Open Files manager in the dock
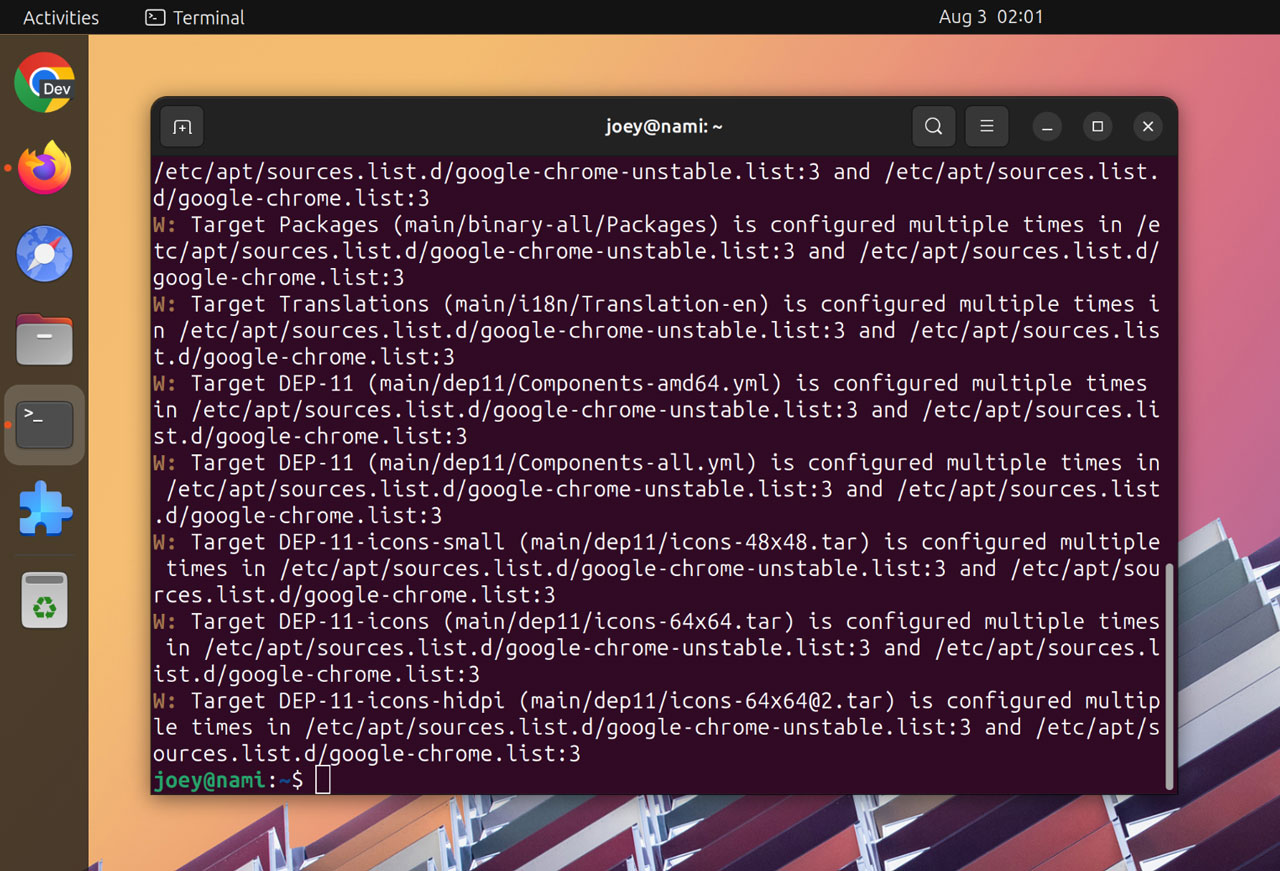This screenshot has height=871, width=1280. 44,339
